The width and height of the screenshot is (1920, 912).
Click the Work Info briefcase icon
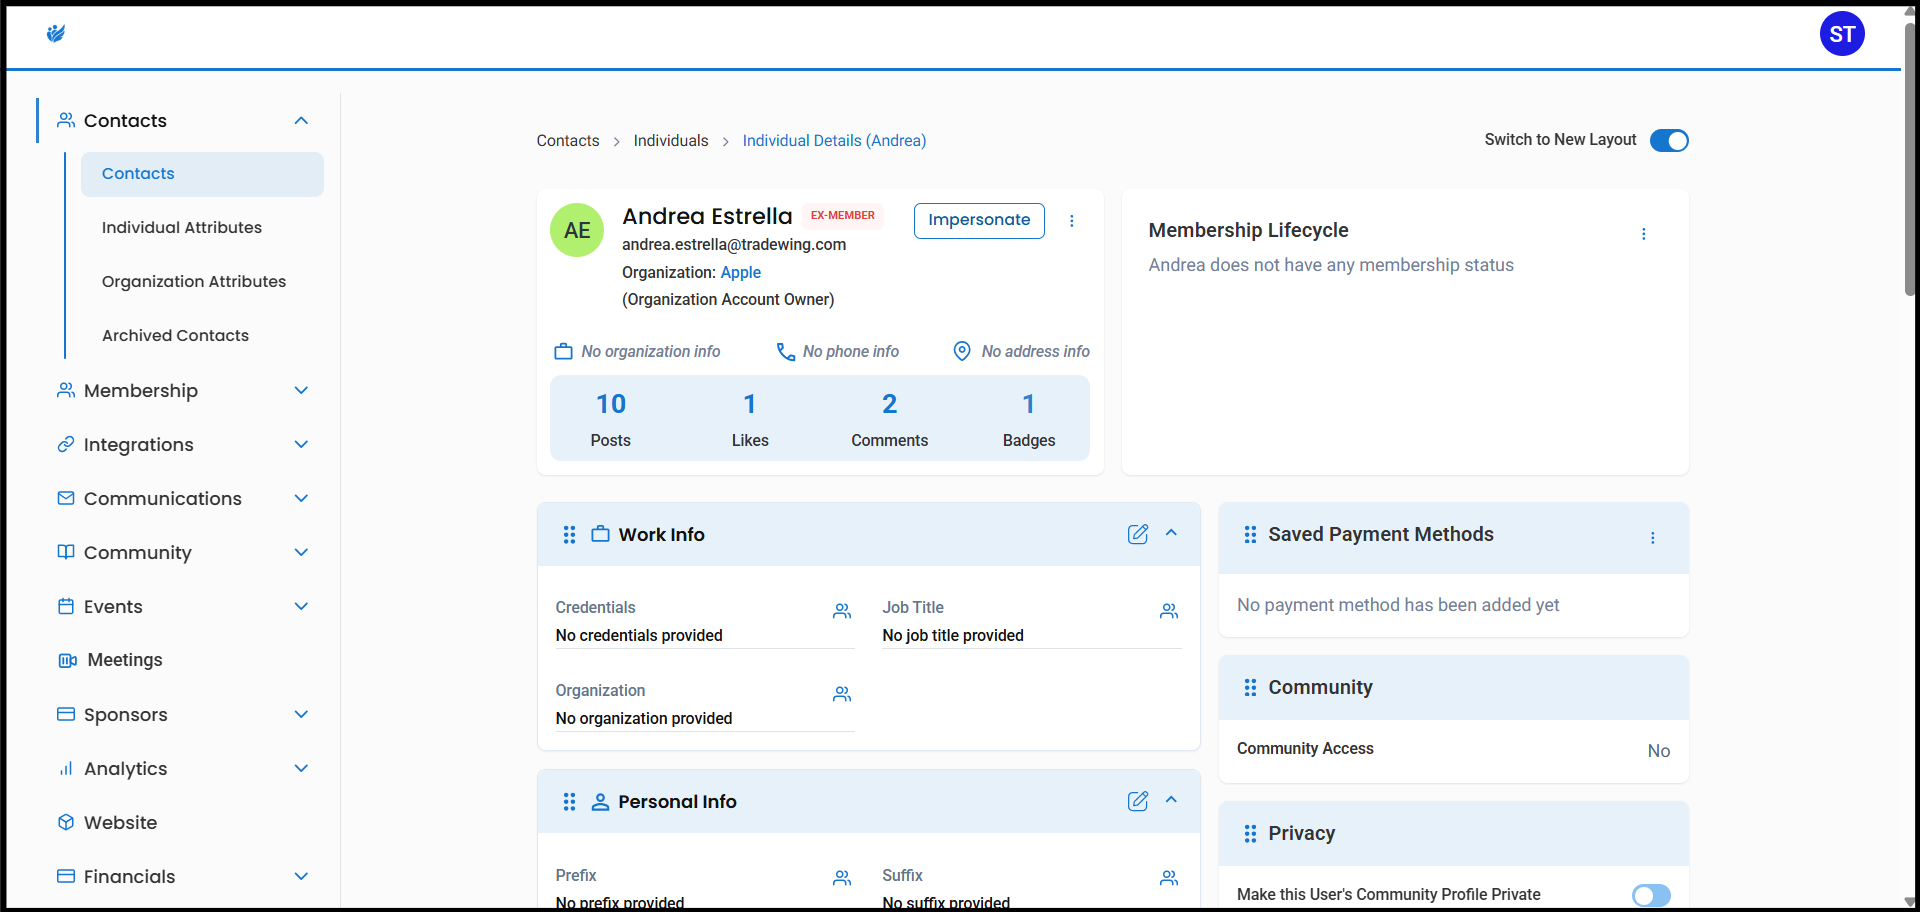pyautogui.click(x=600, y=534)
